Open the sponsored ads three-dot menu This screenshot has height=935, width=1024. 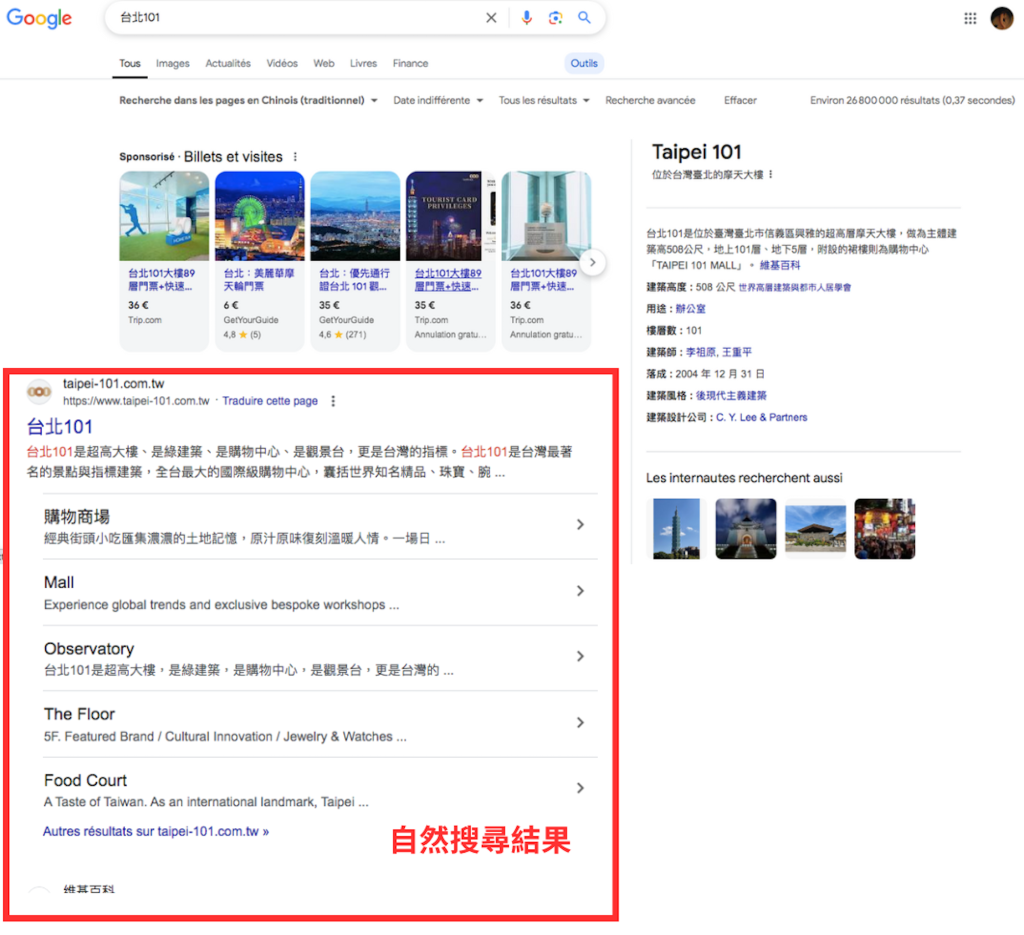pyautogui.click(x=295, y=157)
